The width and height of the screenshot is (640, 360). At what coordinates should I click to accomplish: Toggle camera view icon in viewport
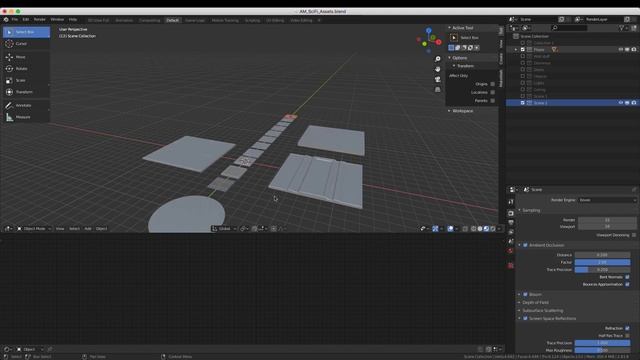(438, 79)
